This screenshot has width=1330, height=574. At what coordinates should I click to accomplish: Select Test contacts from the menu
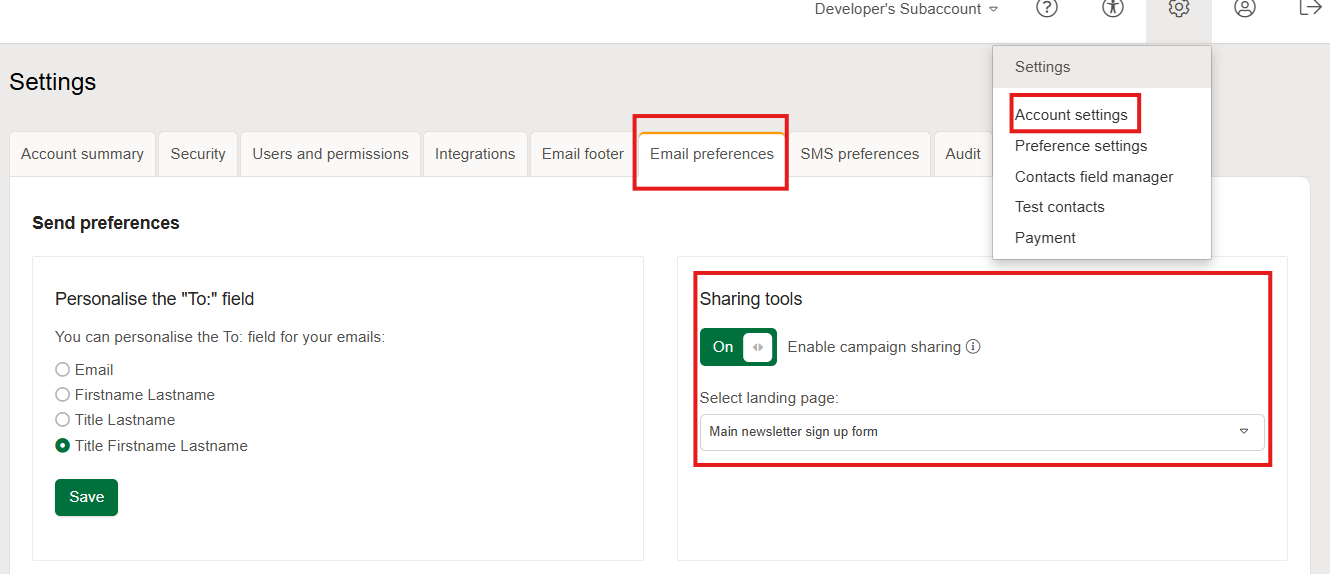(x=1060, y=207)
